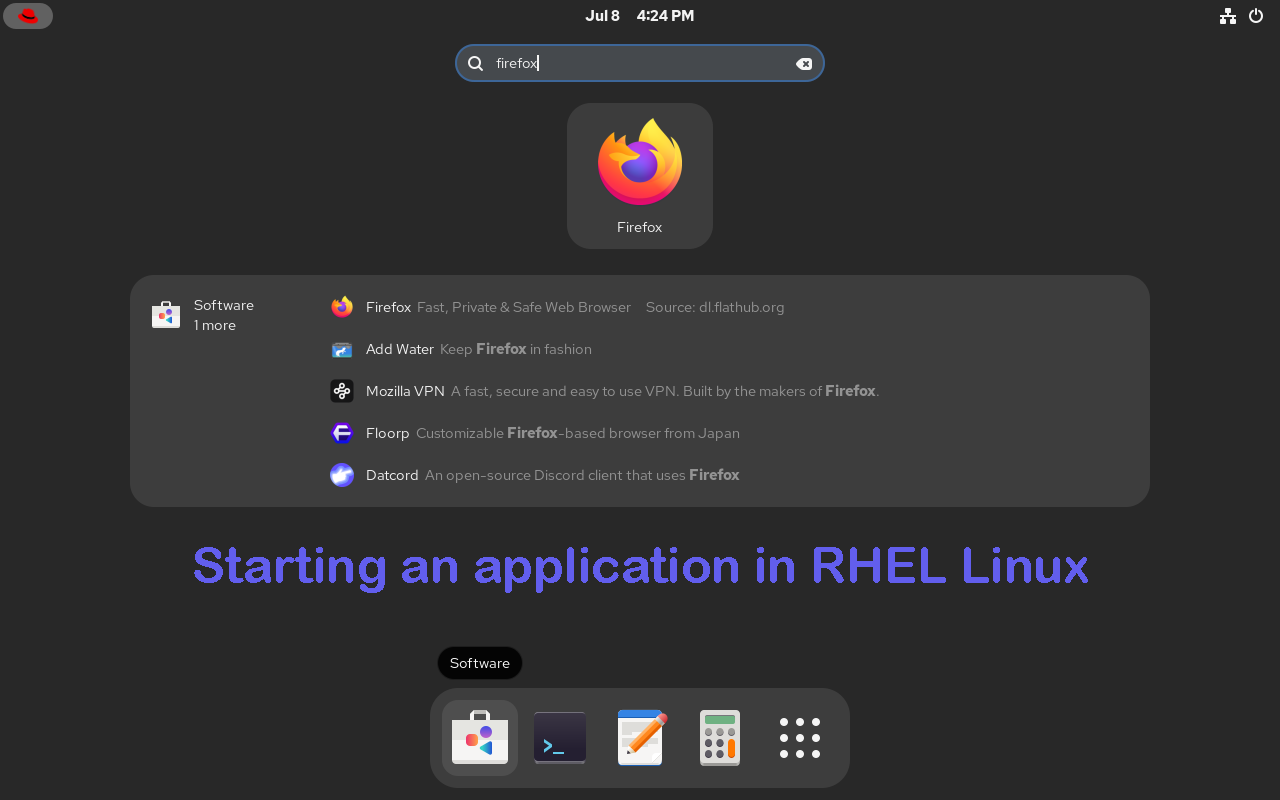Open Software from the dock
The image size is (1280, 800).
480,738
